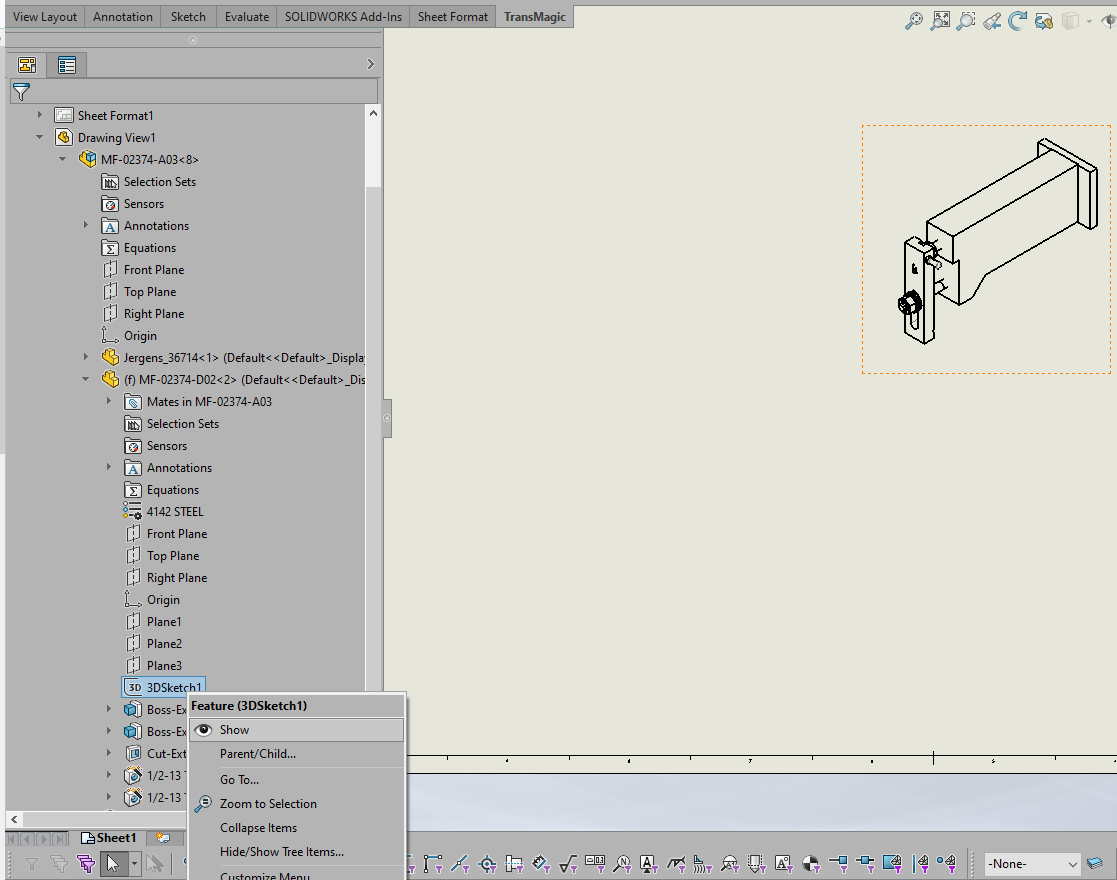Open the FeatureManager design tree tab
1117x880 pixels.
click(27, 65)
